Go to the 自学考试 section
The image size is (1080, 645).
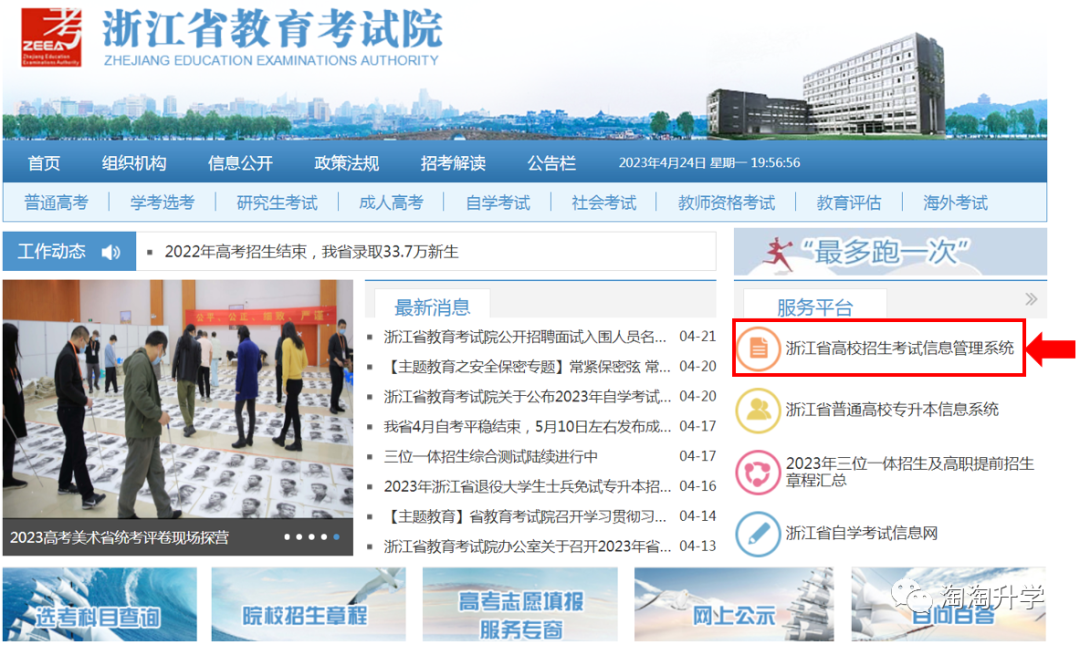498,203
